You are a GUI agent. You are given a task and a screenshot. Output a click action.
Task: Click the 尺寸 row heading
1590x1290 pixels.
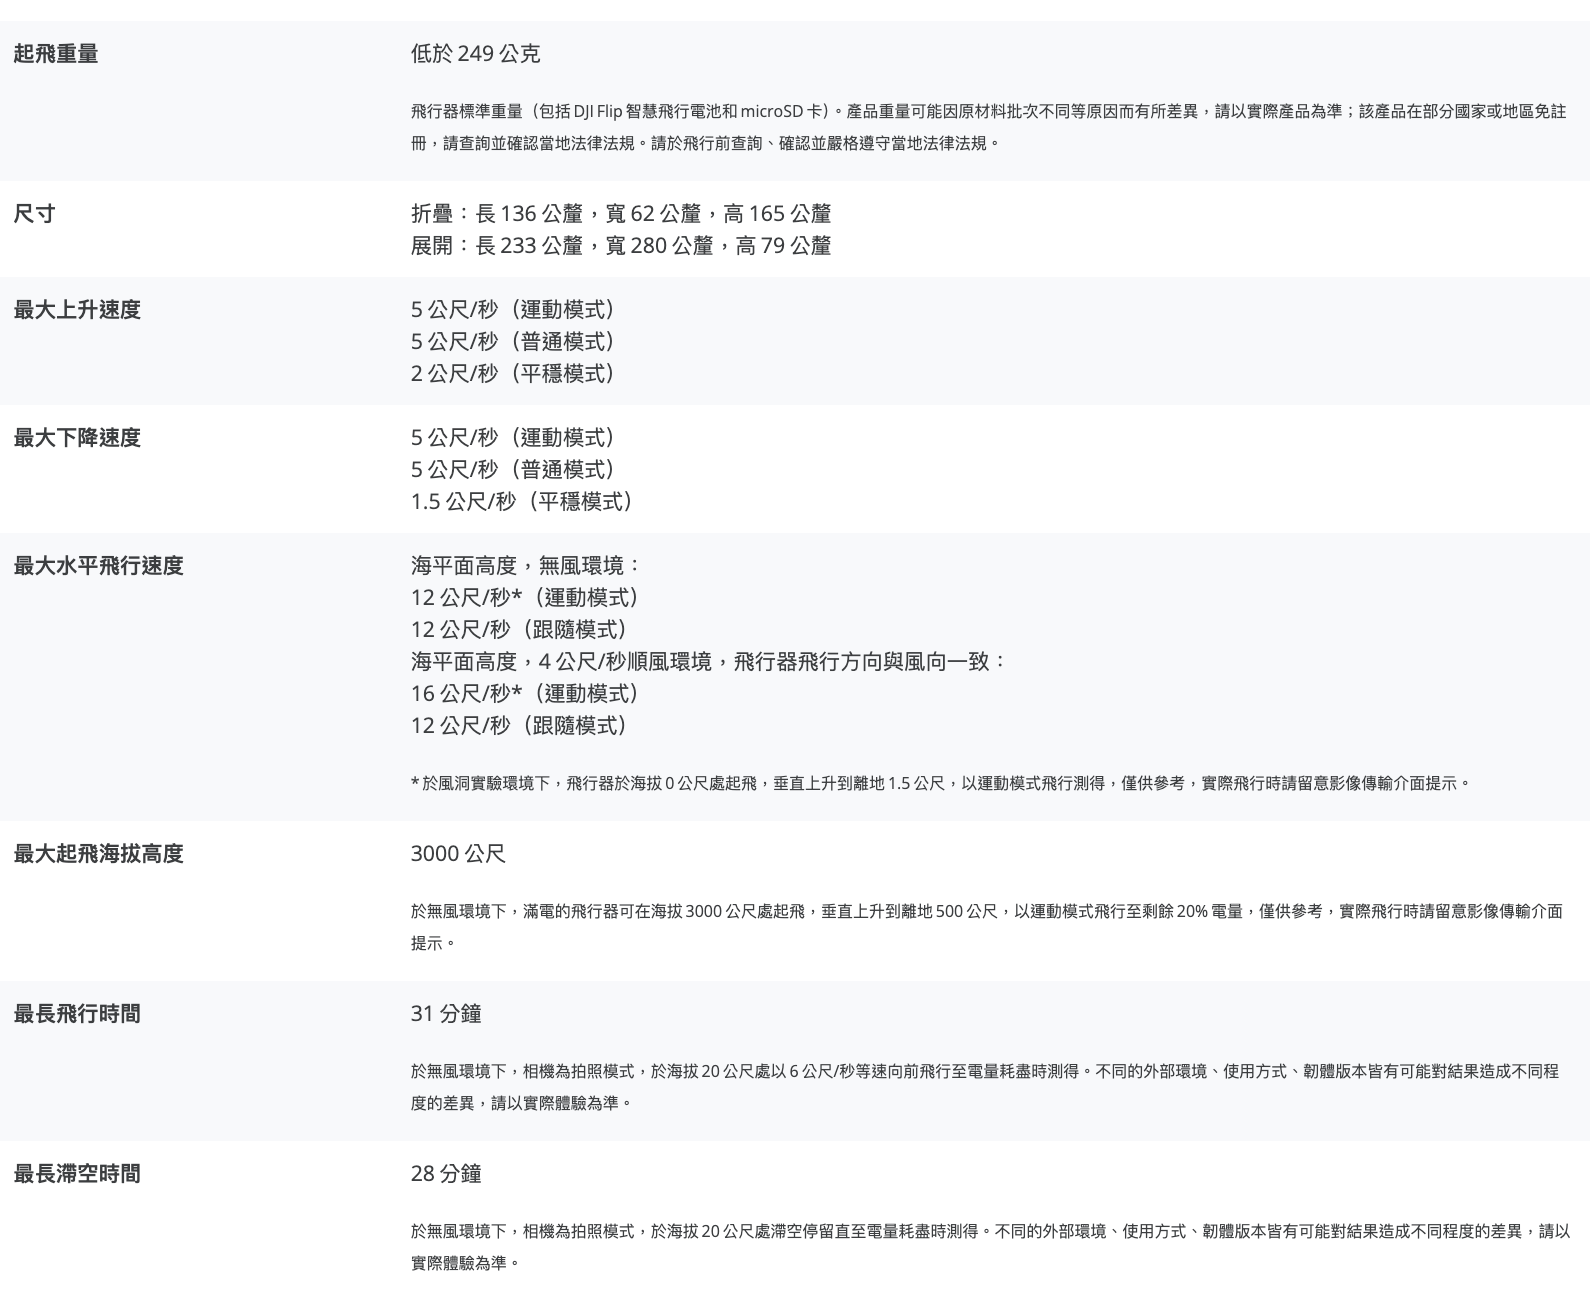(x=34, y=214)
